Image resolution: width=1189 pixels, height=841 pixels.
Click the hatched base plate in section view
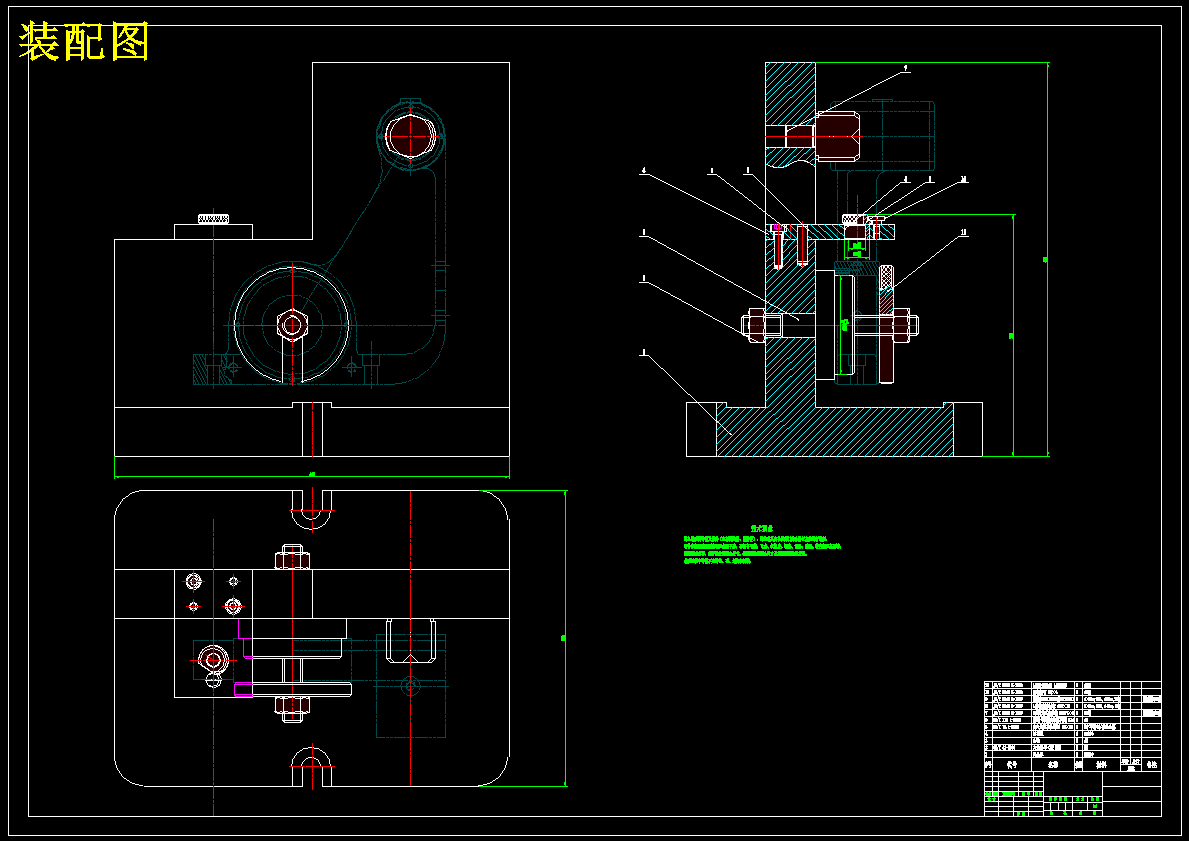pos(834,430)
